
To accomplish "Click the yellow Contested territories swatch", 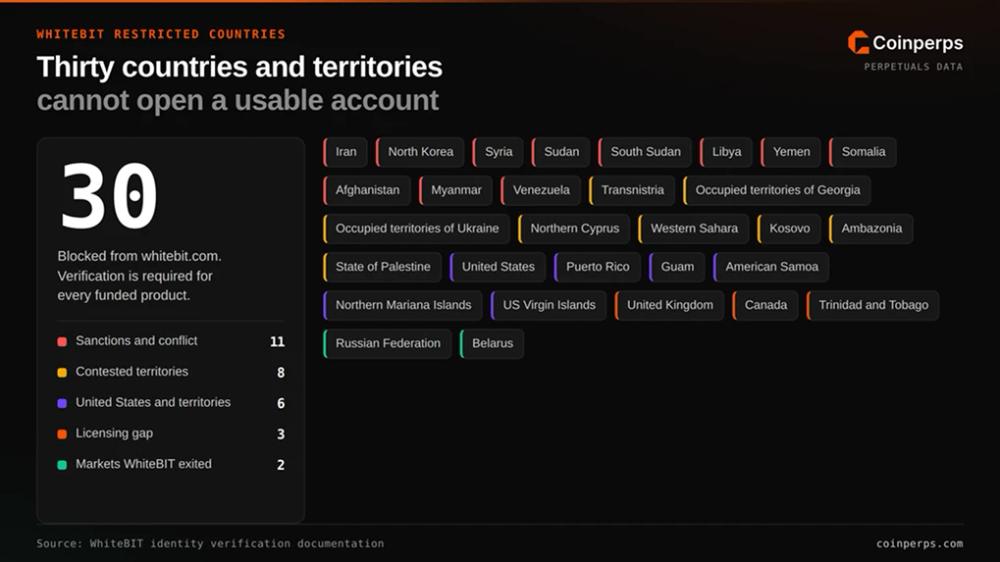I will tap(62, 373).
